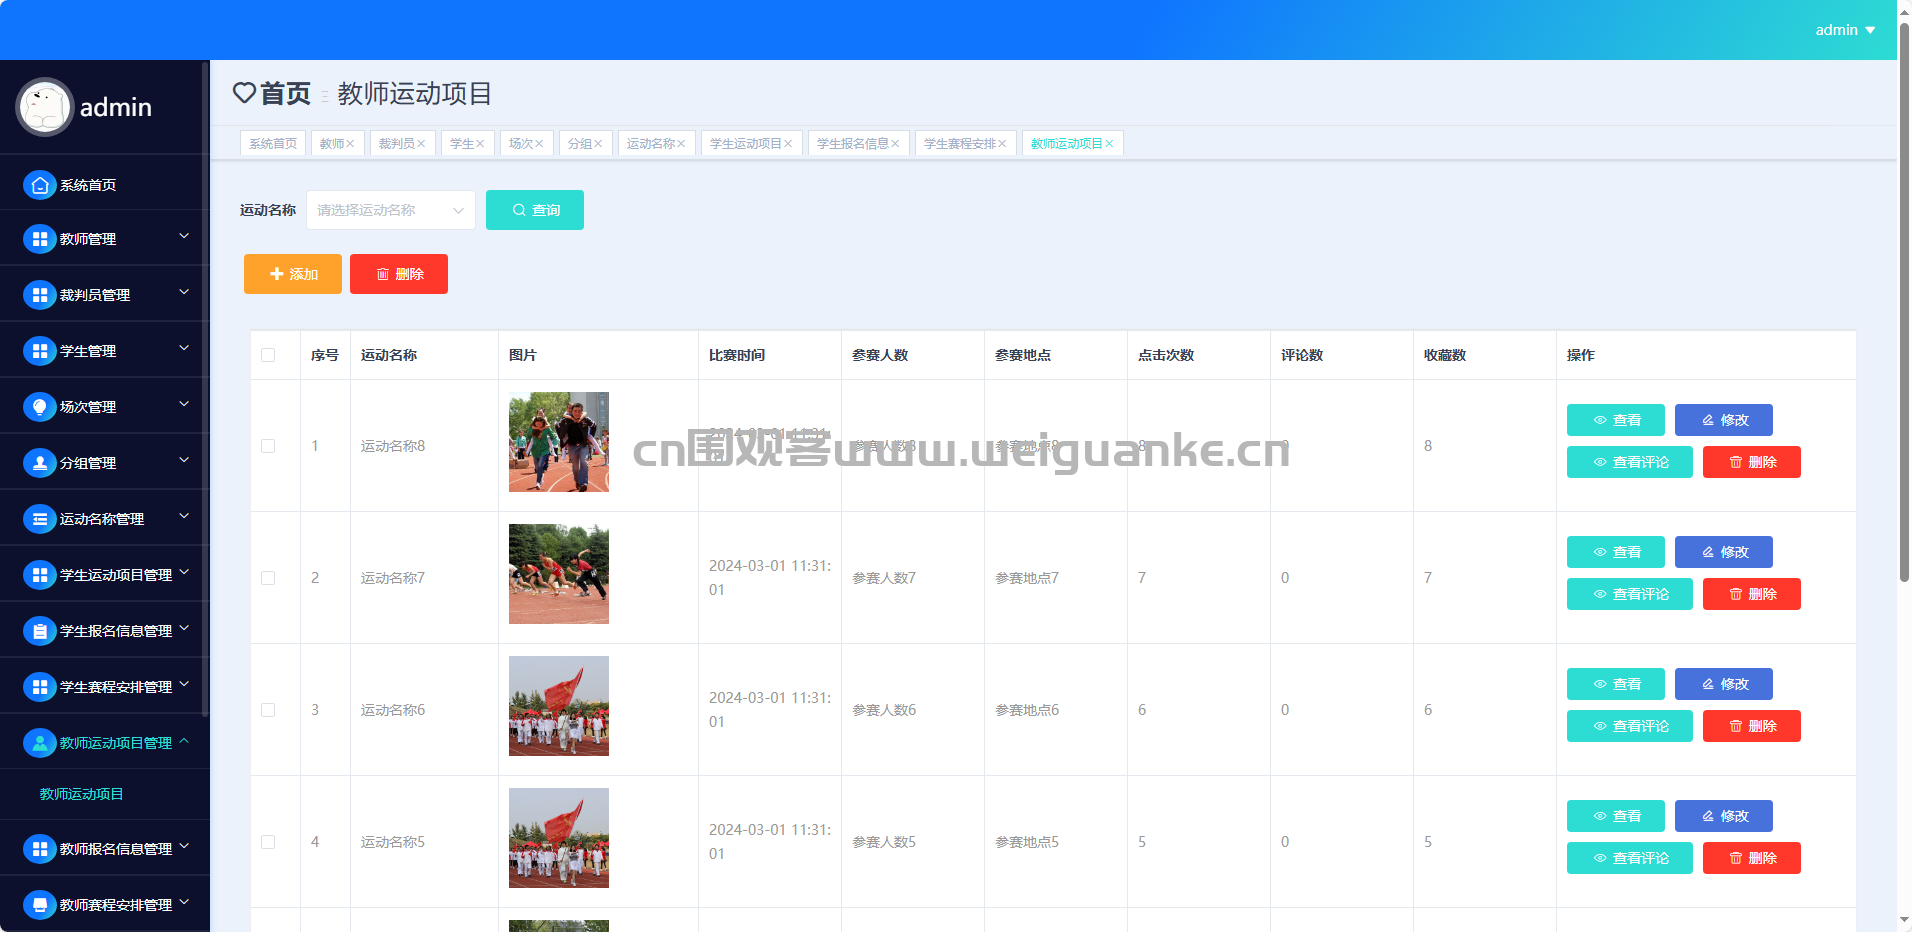Click the 首页 breadcrumb link
This screenshot has height=932, width=1912.
tap(285, 93)
